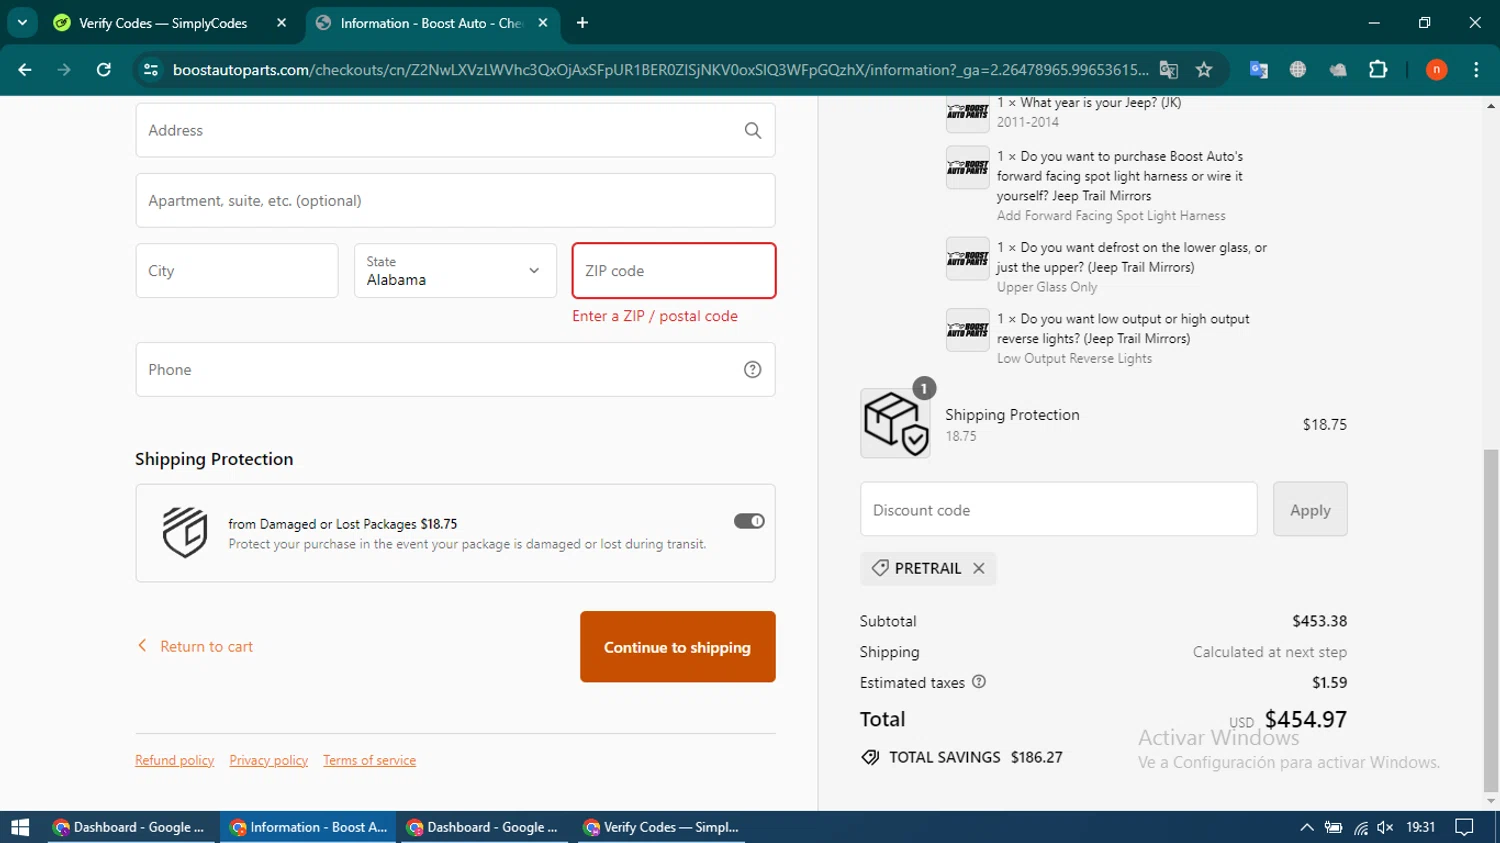Image resolution: width=1500 pixels, height=843 pixels.
Task: Click the Apply discount button
Action: 1310,509
